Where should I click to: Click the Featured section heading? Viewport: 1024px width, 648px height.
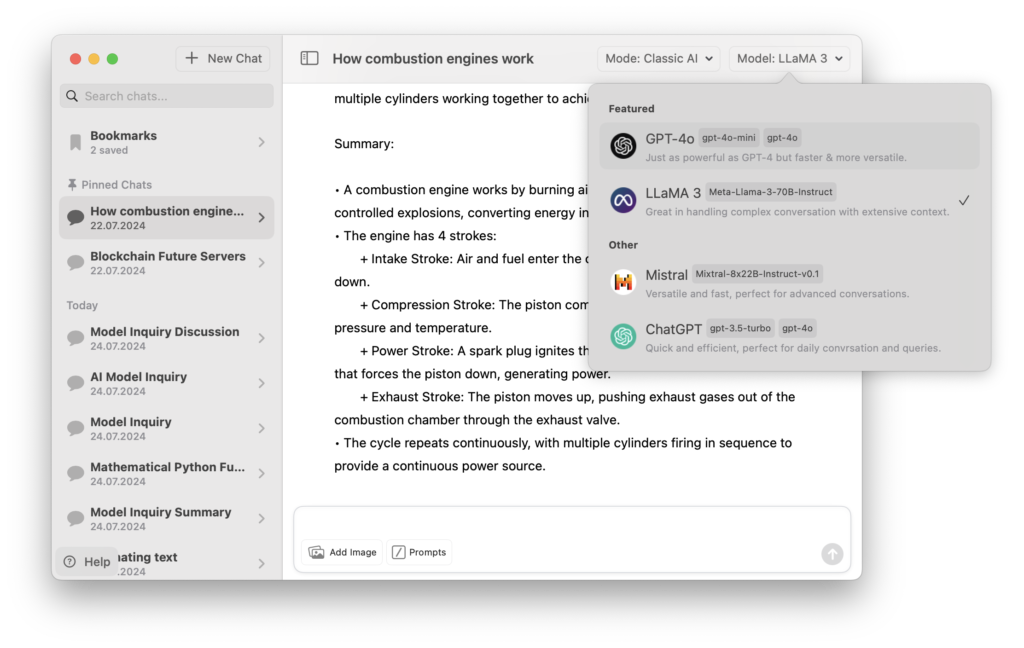[632, 108]
